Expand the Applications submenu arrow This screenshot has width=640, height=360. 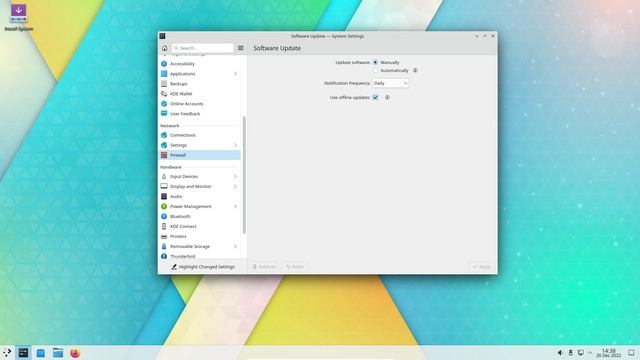click(x=236, y=74)
